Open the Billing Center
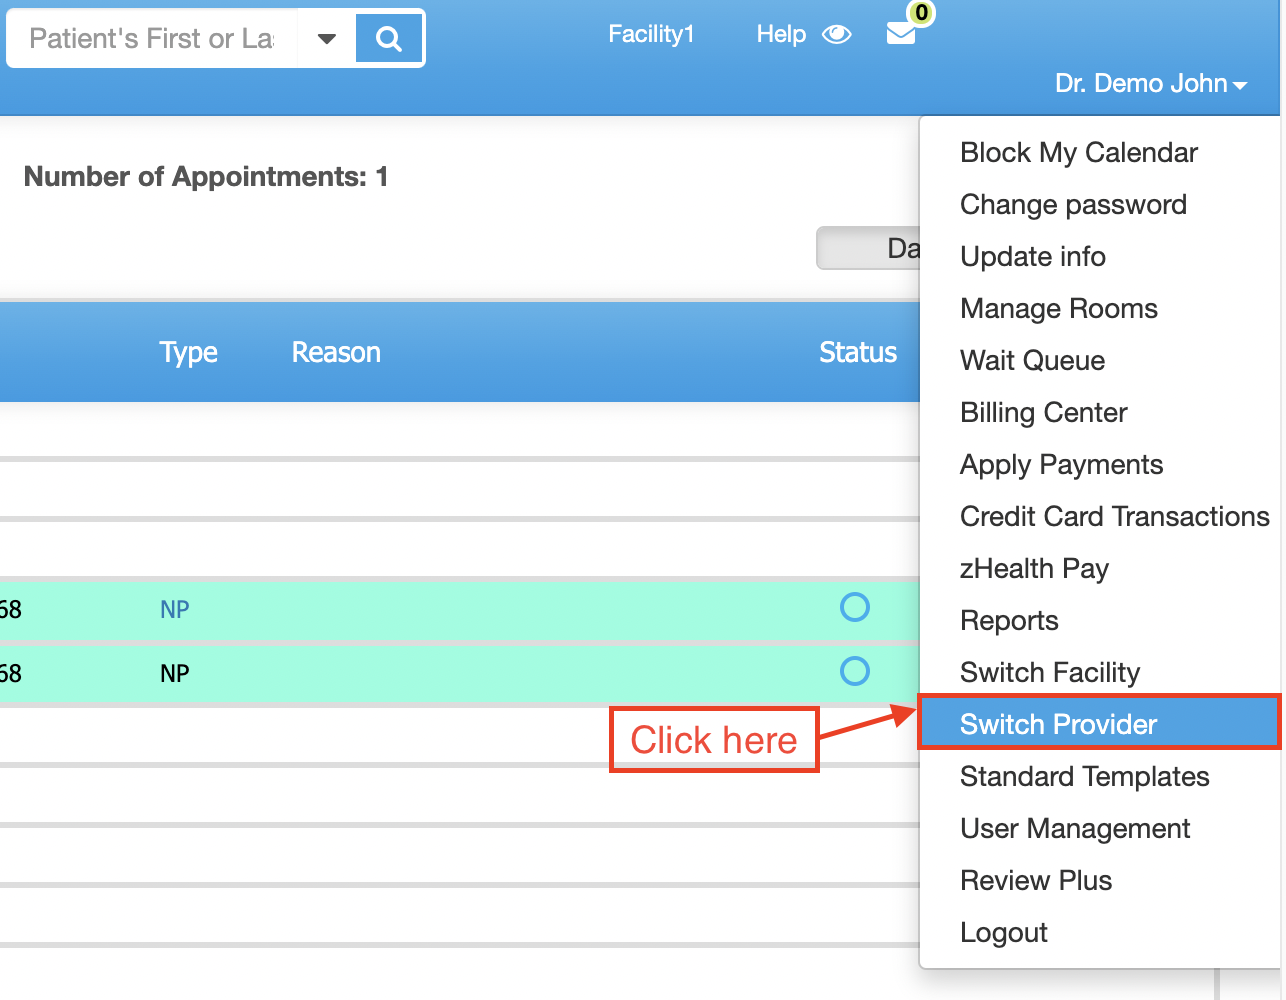The image size is (1286, 1000). coord(1043,412)
